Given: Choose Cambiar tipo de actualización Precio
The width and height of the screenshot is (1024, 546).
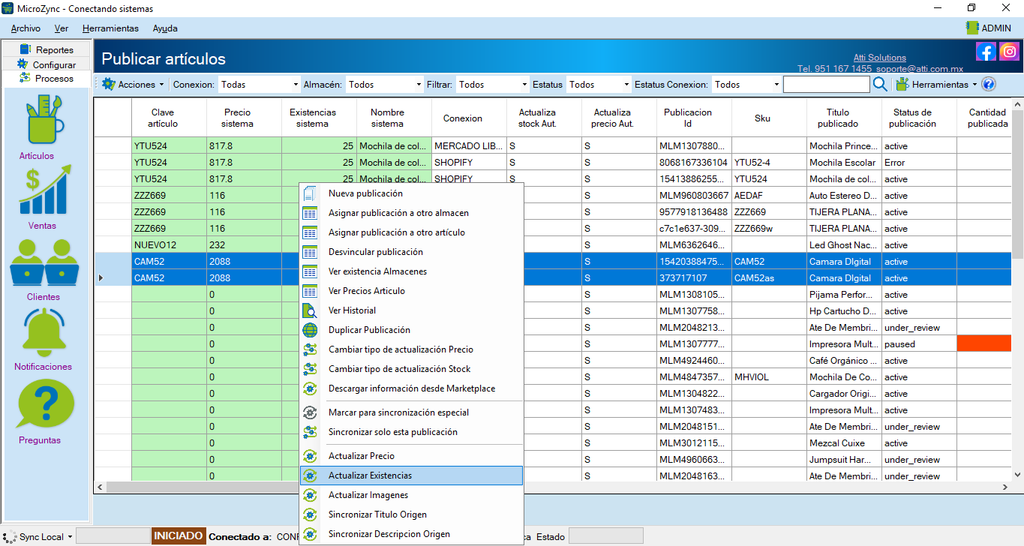Looking at the screenshot, I should [411, 349].
